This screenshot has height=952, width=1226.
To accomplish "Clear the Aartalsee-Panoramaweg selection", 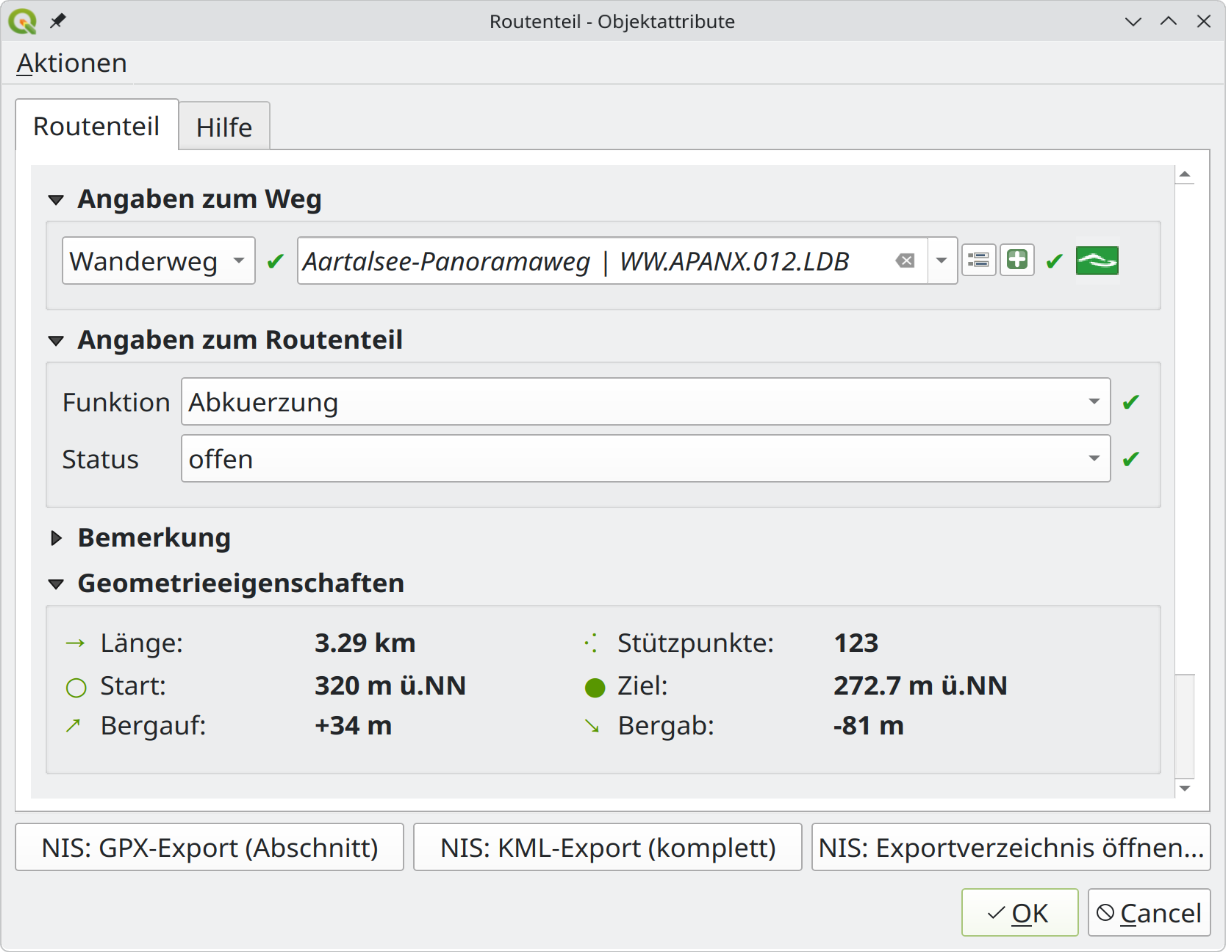I will pos(904,261).
